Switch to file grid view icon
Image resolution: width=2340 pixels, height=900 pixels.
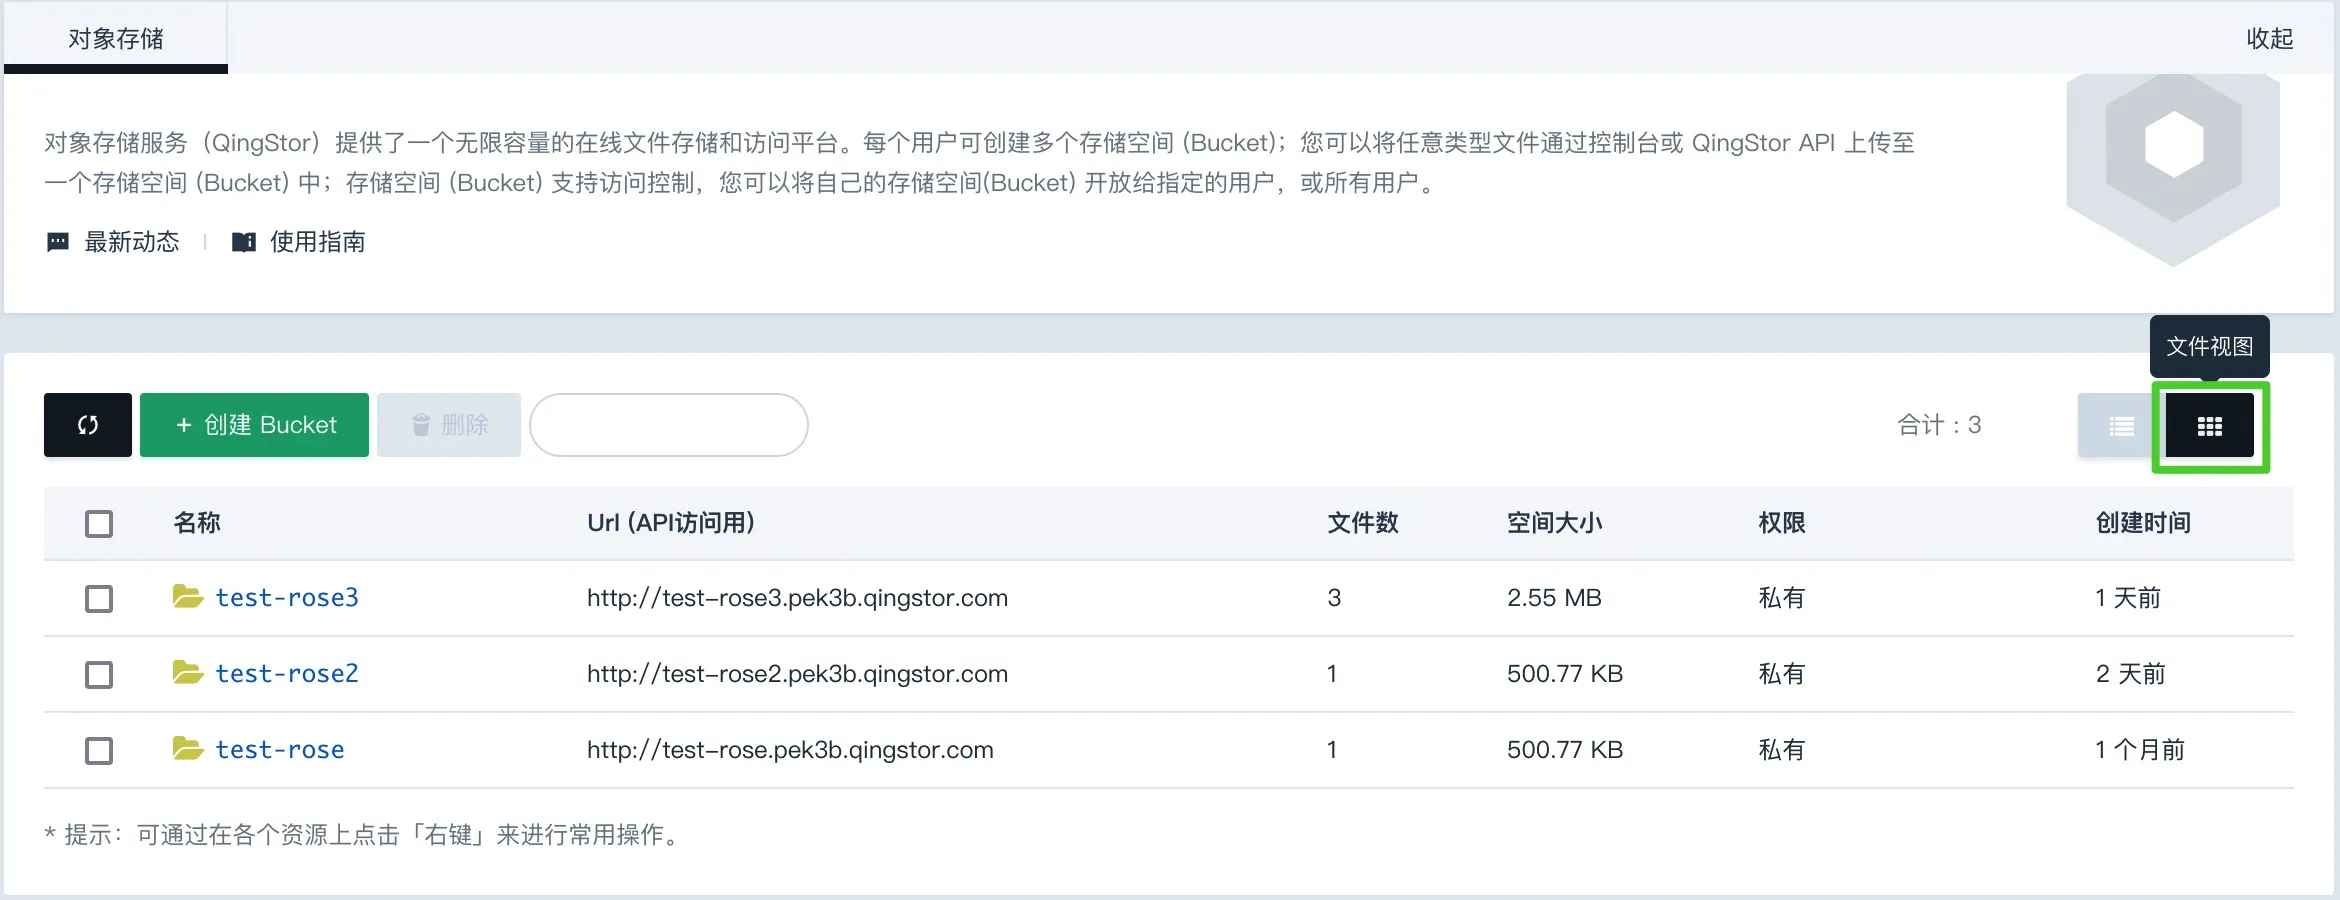(x=2209, y=426)
